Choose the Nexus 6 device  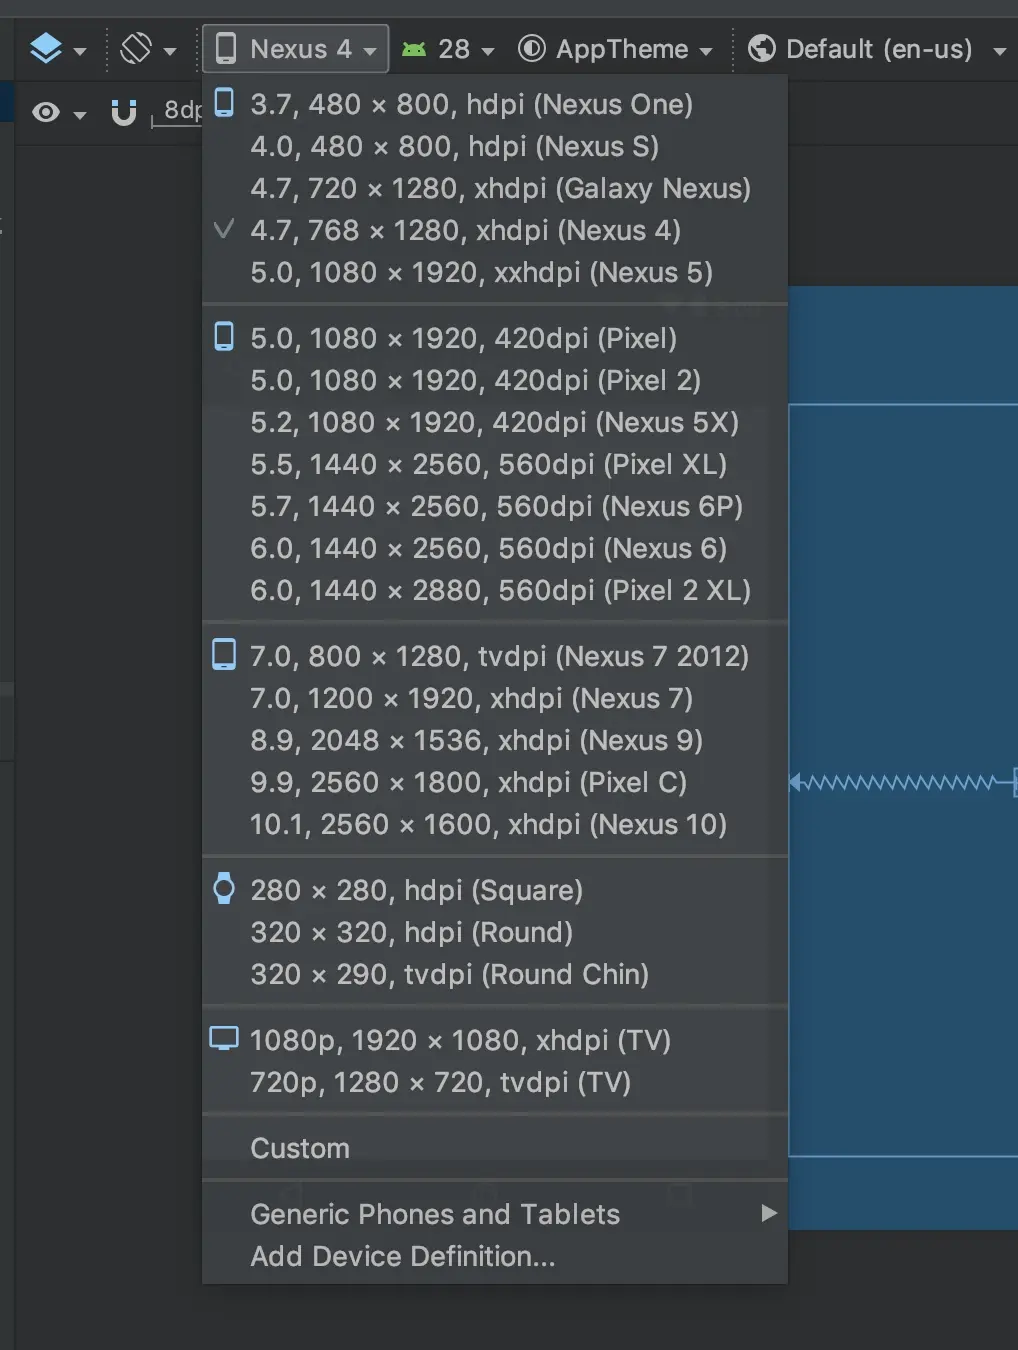495,548
